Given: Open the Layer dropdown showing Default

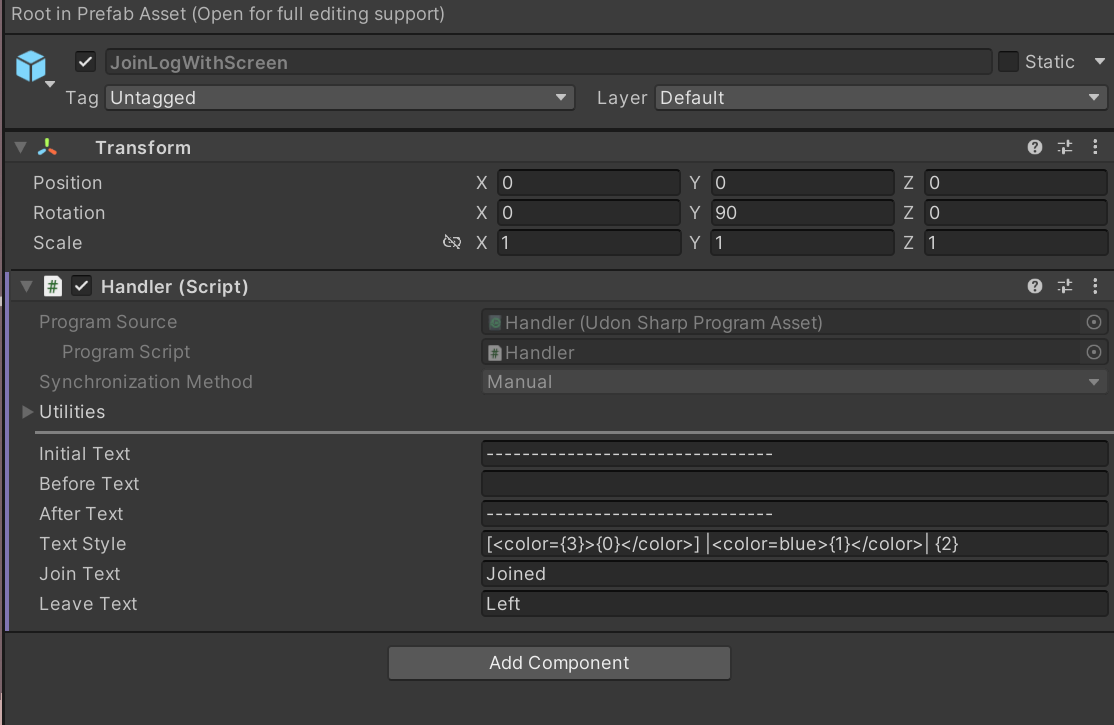Looking at the screenshot, I should click(880, 98).
